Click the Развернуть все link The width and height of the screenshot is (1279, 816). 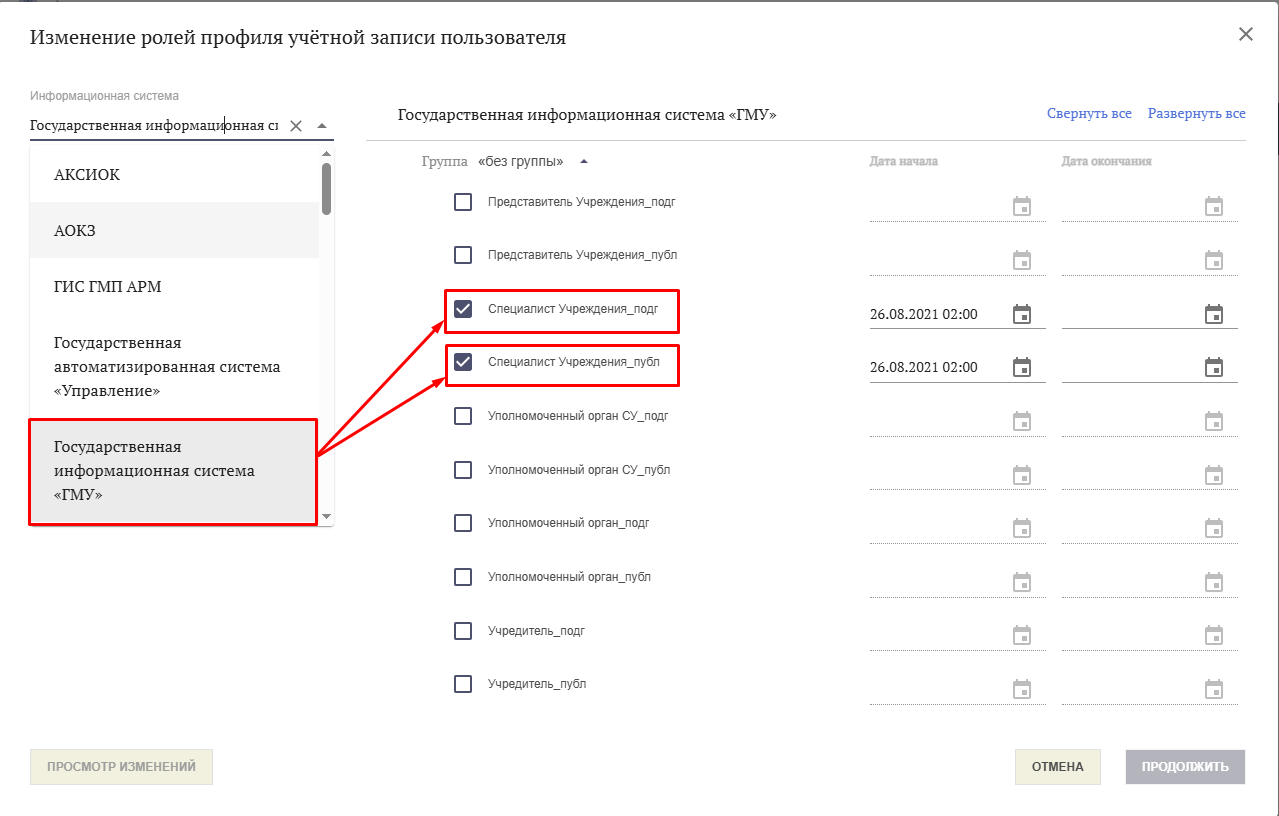point(1196,114)
